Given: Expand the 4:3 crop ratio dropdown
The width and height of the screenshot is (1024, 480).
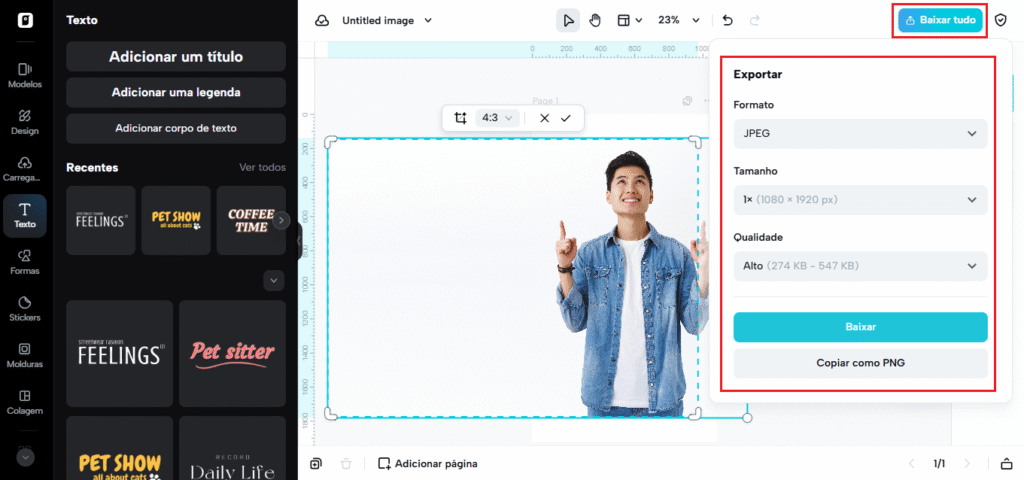Looking at the screenshot, I should pos(497,118).
